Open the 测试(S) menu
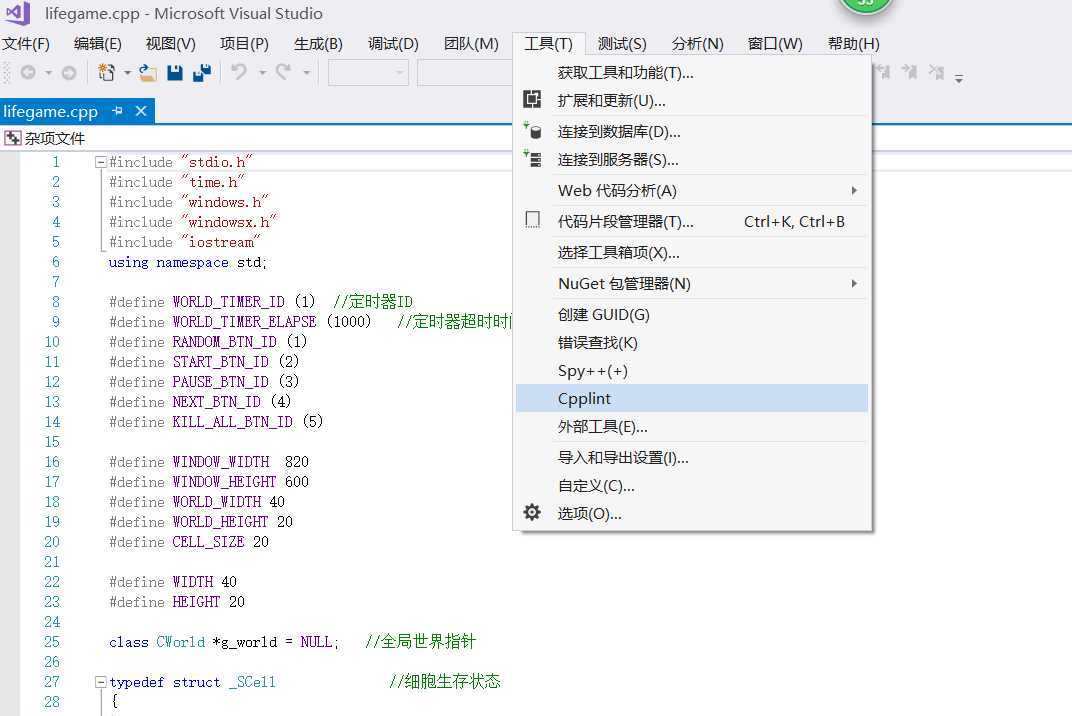The width and height of the screenshot is (1072, 716). click(x=621, y=44)
